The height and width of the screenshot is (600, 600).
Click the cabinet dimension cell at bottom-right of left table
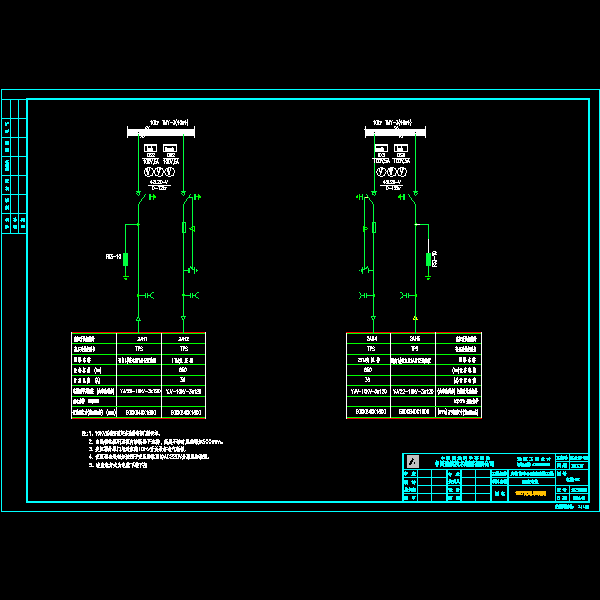(186, 412)
